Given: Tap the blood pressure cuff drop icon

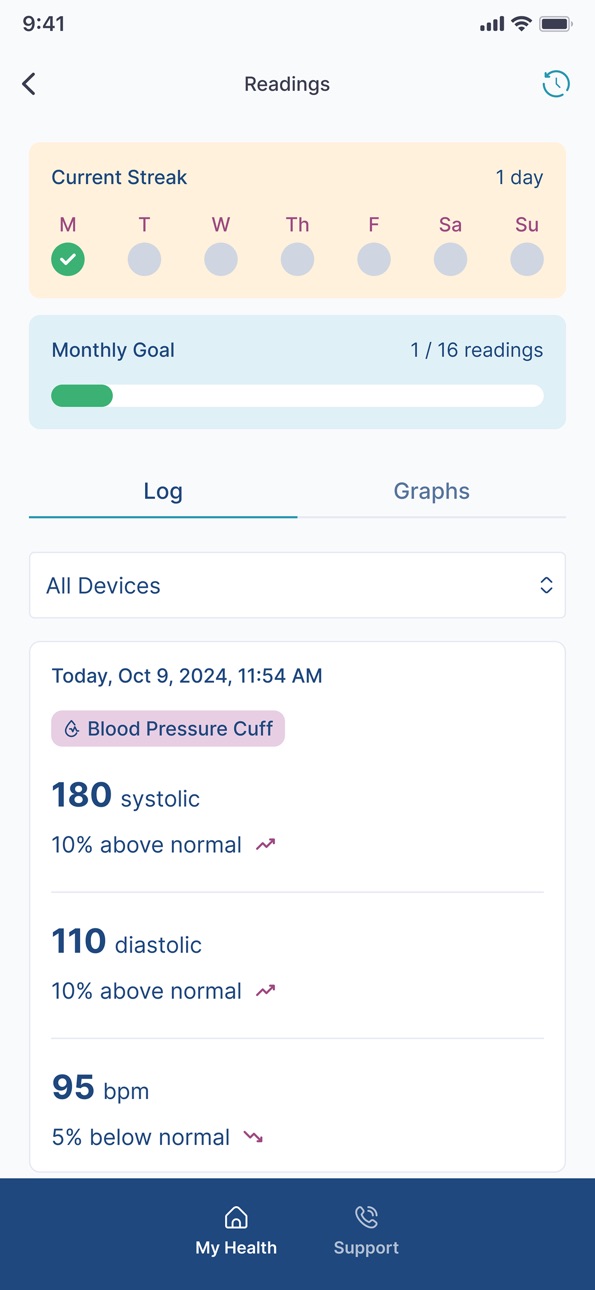Looking at the screenshot, I should pyautogui.click(x=72, y=729).
